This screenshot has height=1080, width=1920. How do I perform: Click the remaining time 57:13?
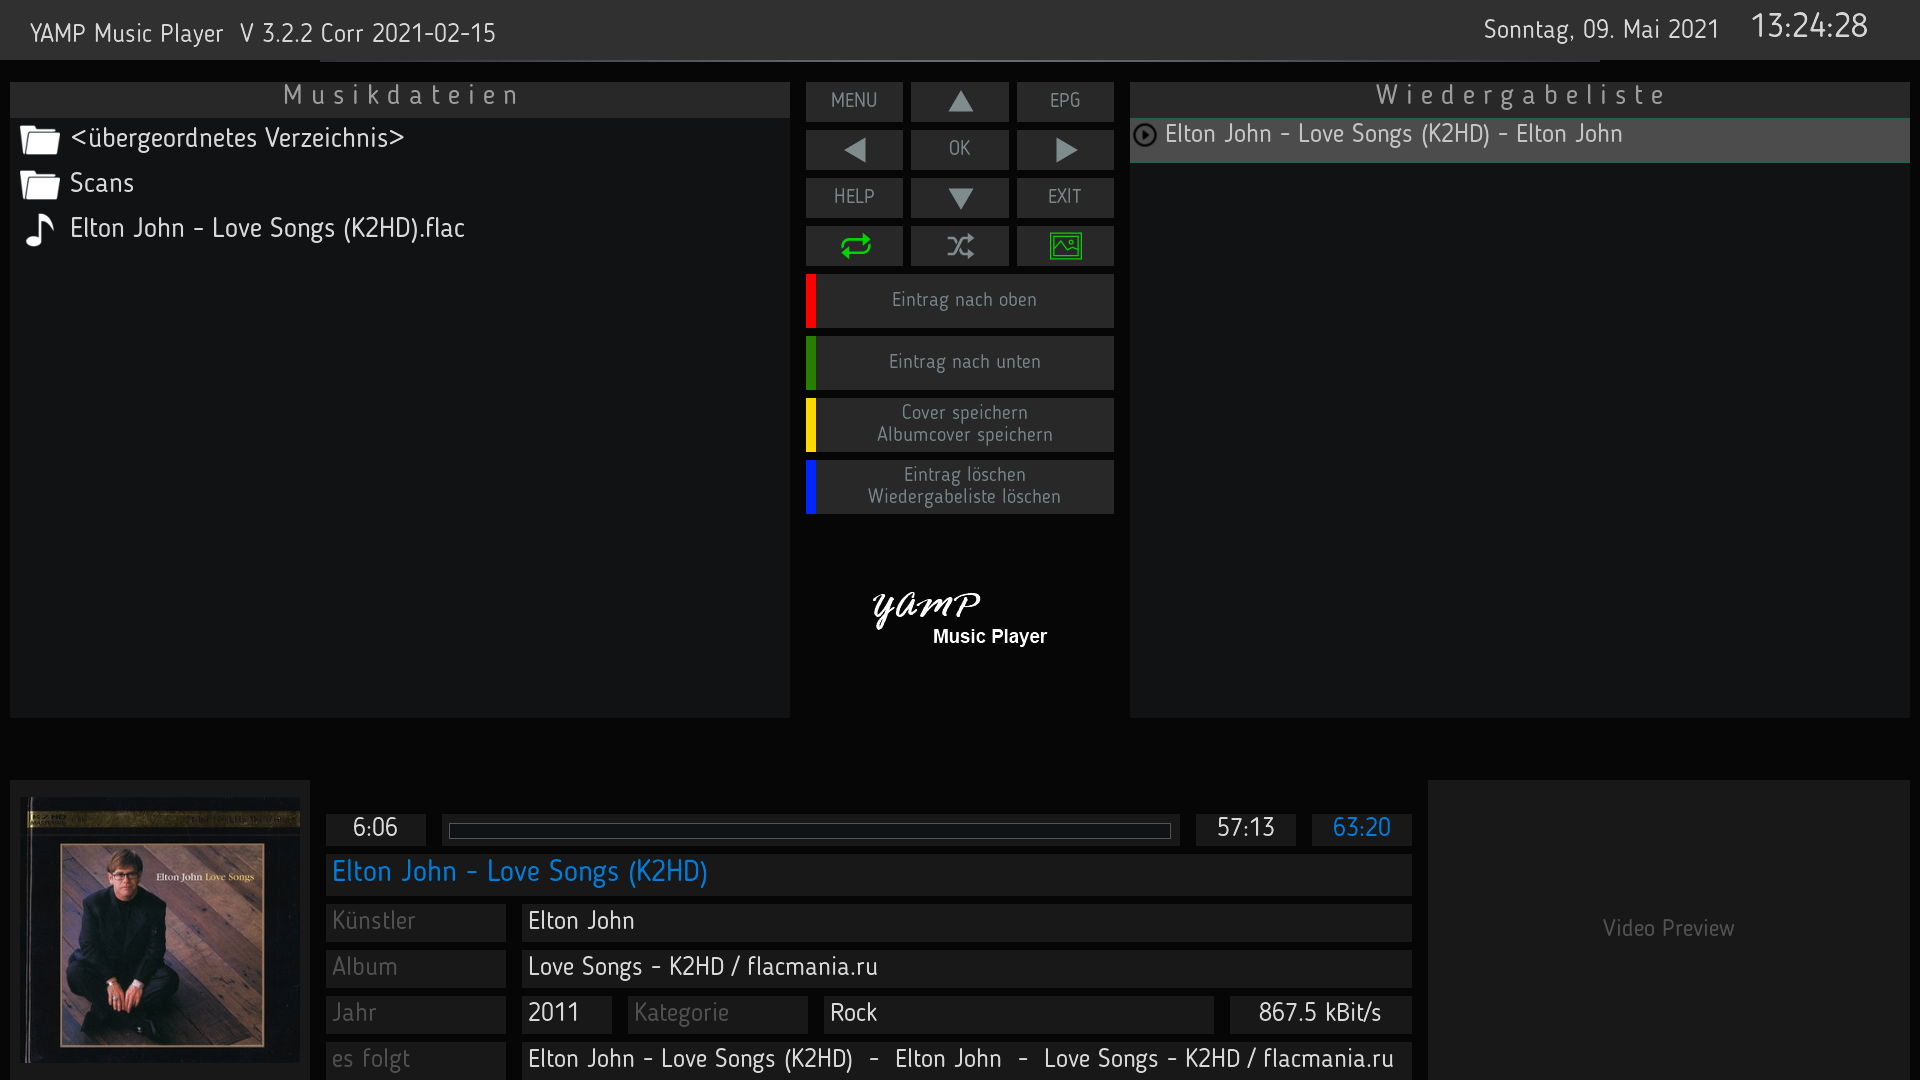1246,828
